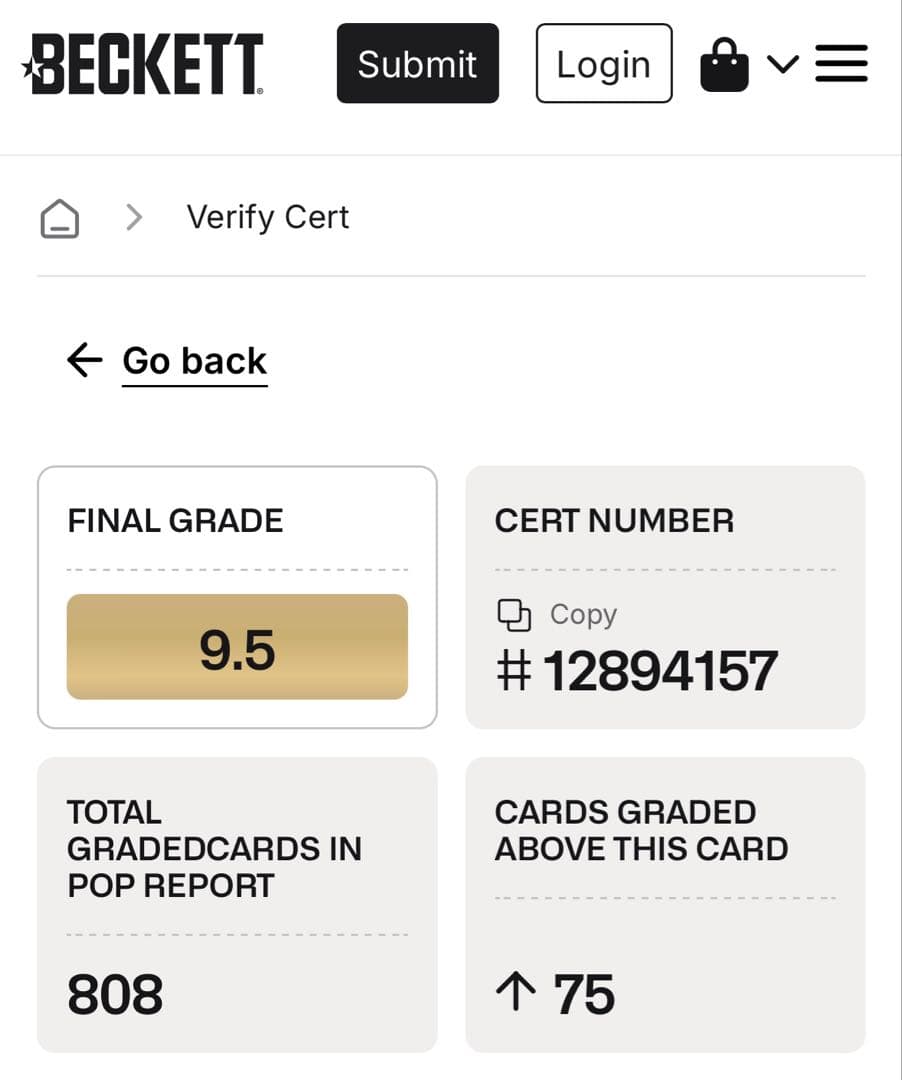Click the Copy label text

click(x=583, y=614)
